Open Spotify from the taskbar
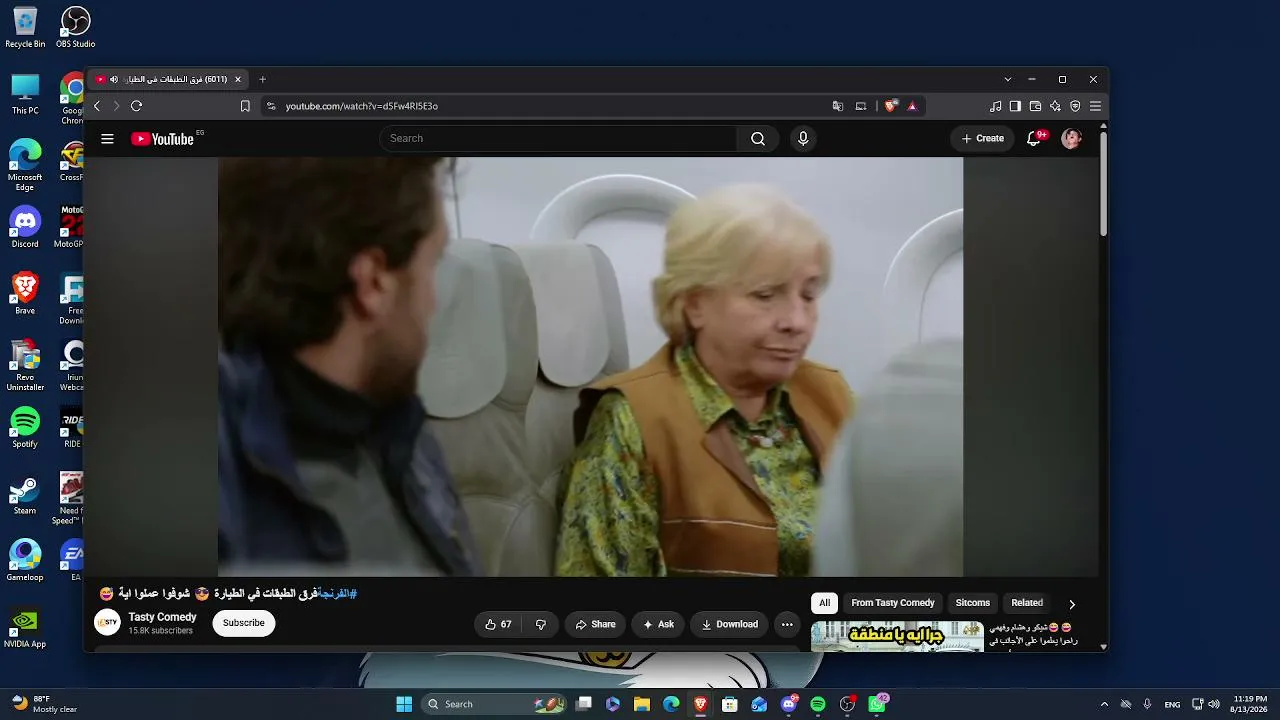Image resolution: width=1280 pixels, height=720 pixels. (x=818, y=704)
